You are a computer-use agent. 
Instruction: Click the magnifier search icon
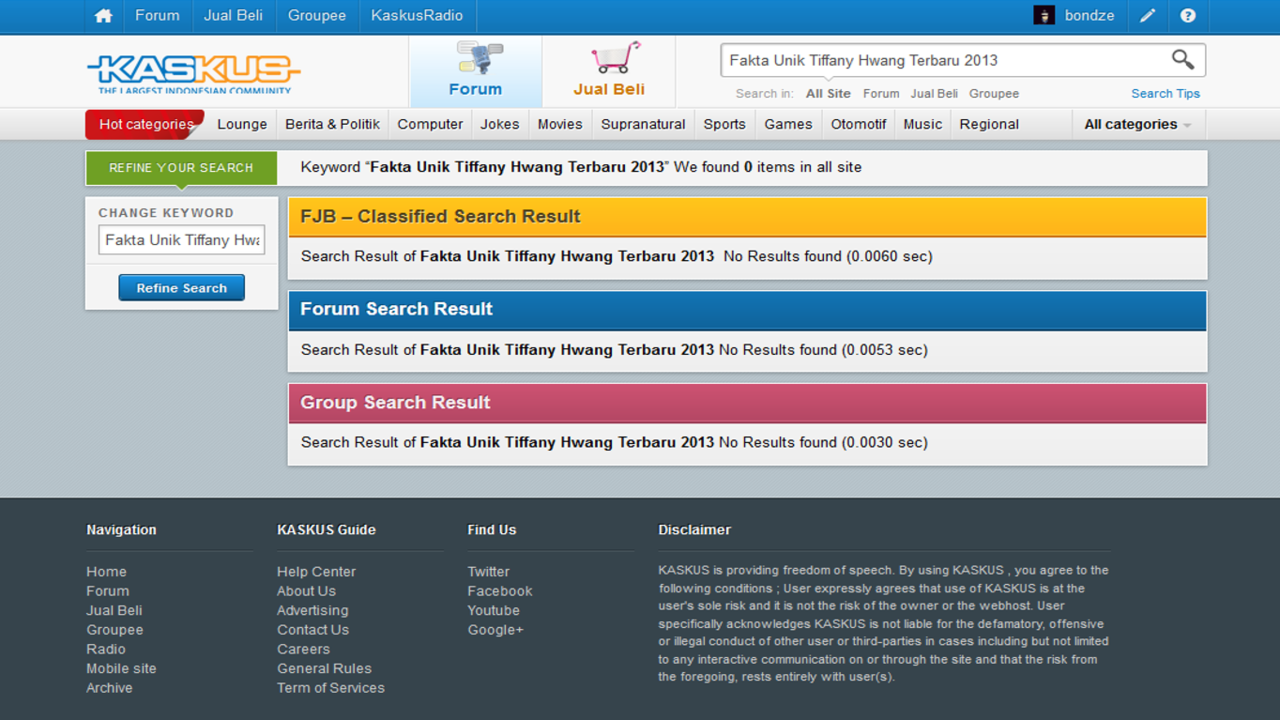pos(1183,60)
